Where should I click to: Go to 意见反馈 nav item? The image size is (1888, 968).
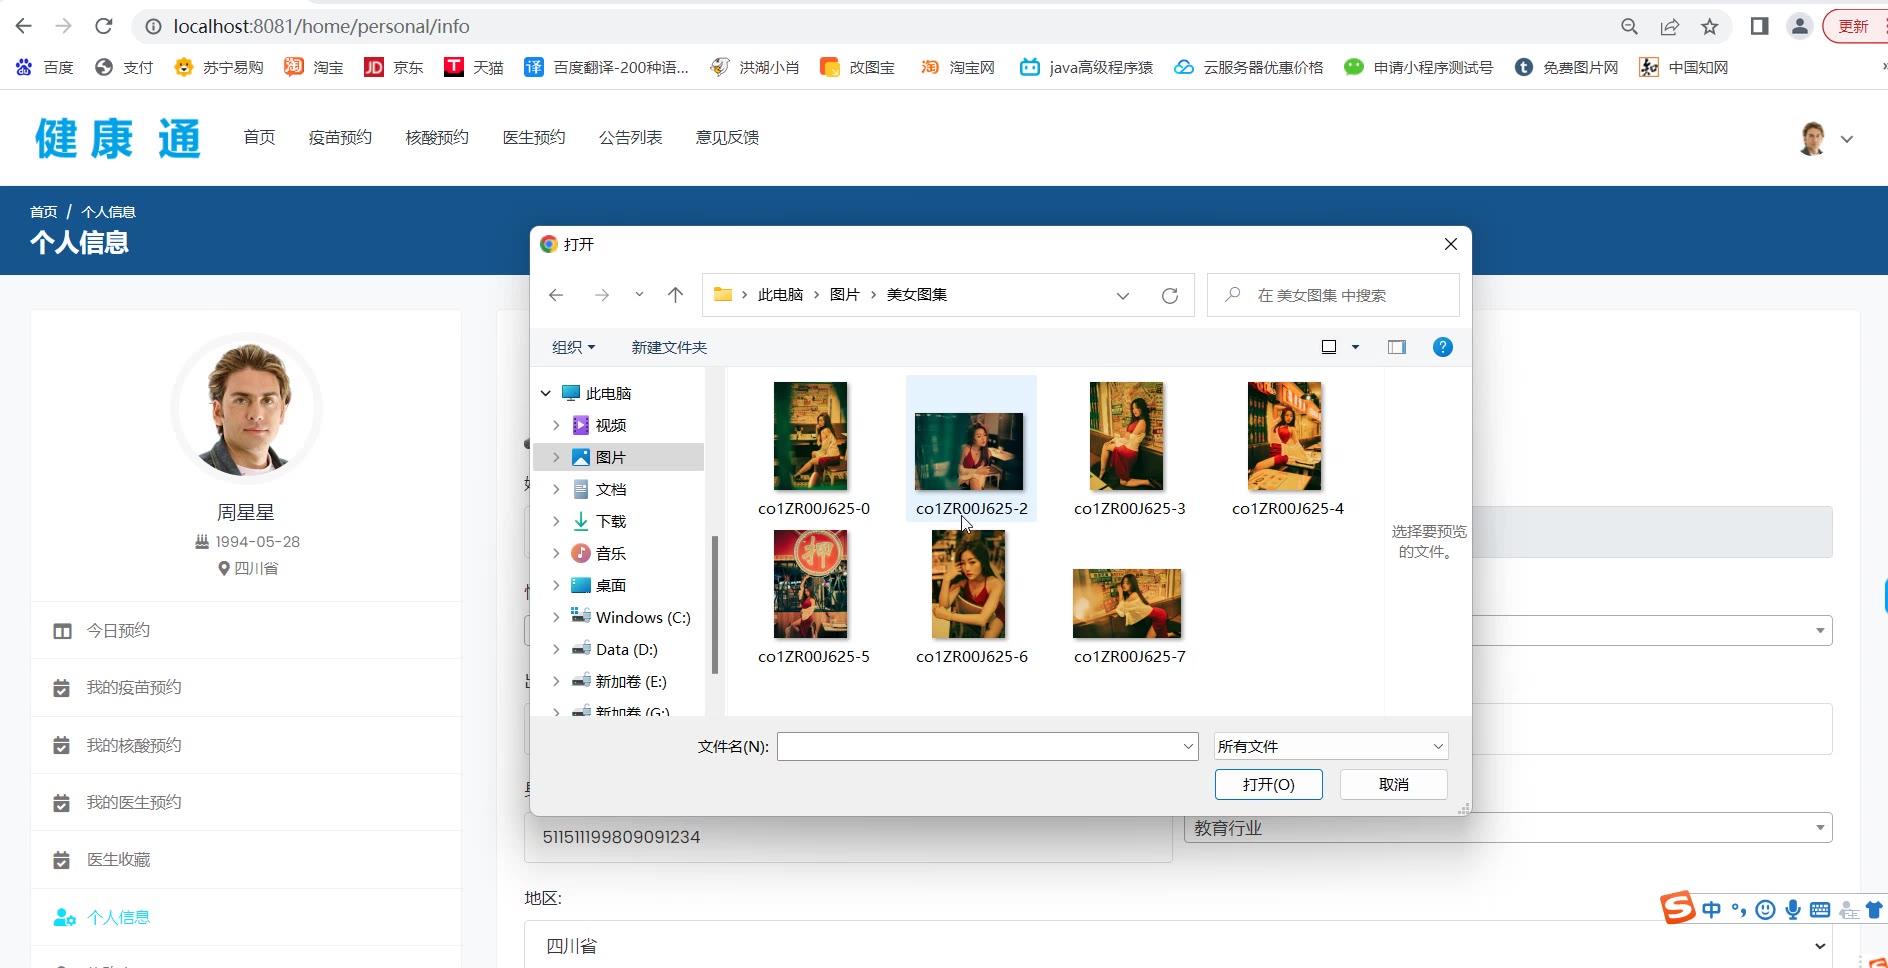[x=728, y=137]
